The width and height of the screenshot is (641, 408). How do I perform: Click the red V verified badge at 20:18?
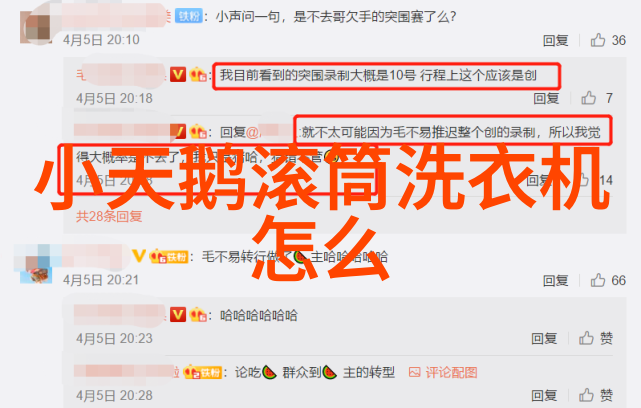[x=178, y=75]
